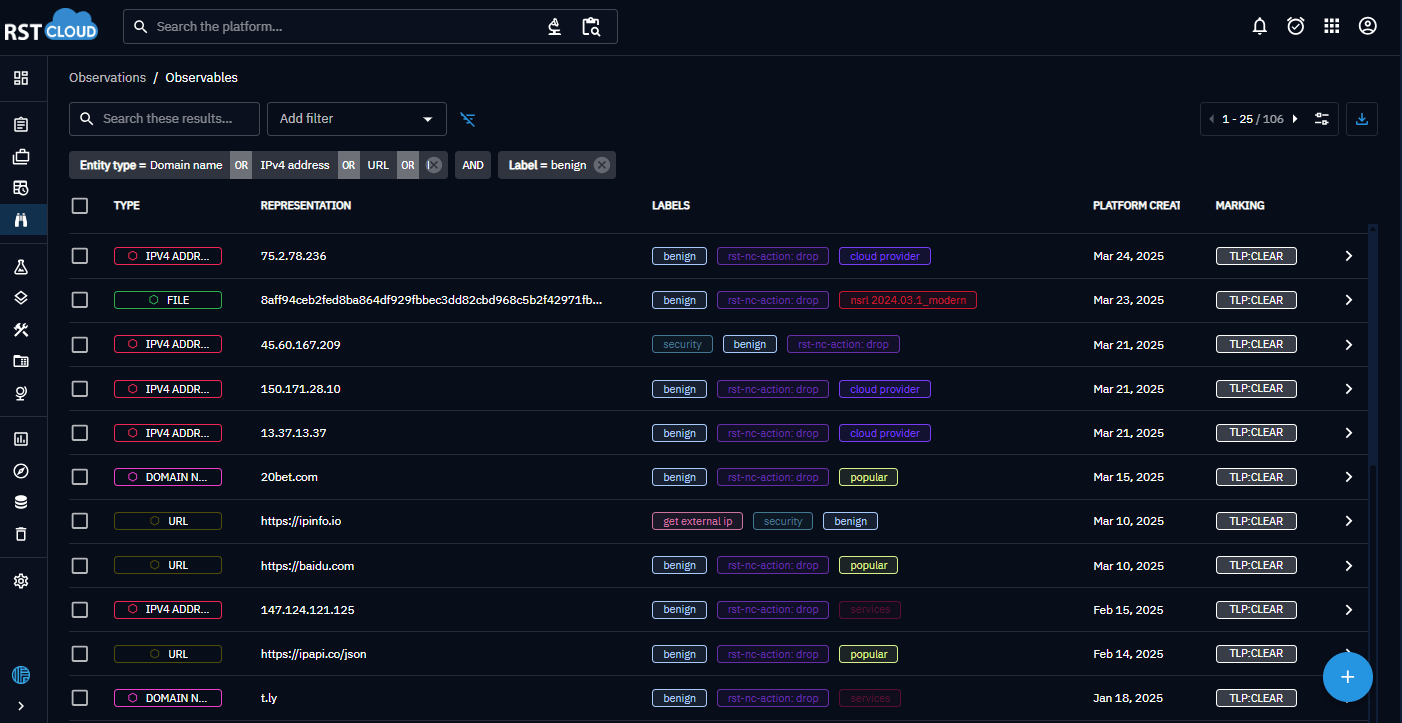Viewport: 1402px width, 723px height.
Task: Check the box for row https://ipinfo.io
Action: click(x=80, y=521)
